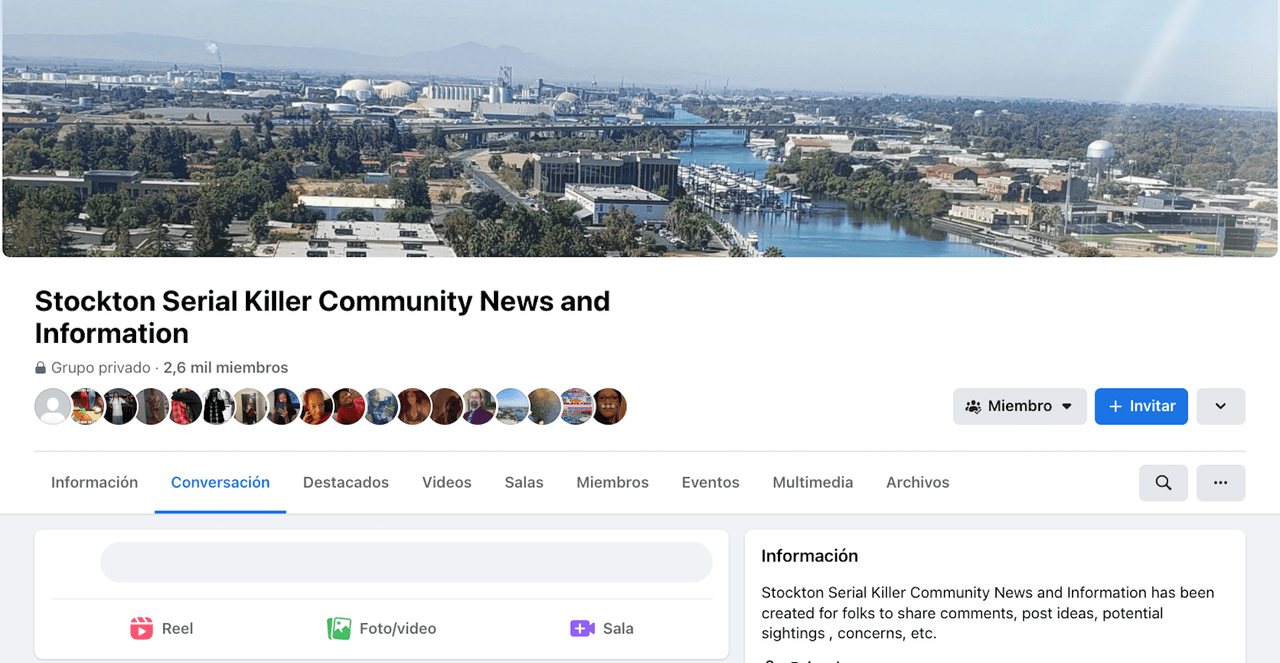Click the post composer text field
The image size is (1280, 663).
(x=406, y=562)
